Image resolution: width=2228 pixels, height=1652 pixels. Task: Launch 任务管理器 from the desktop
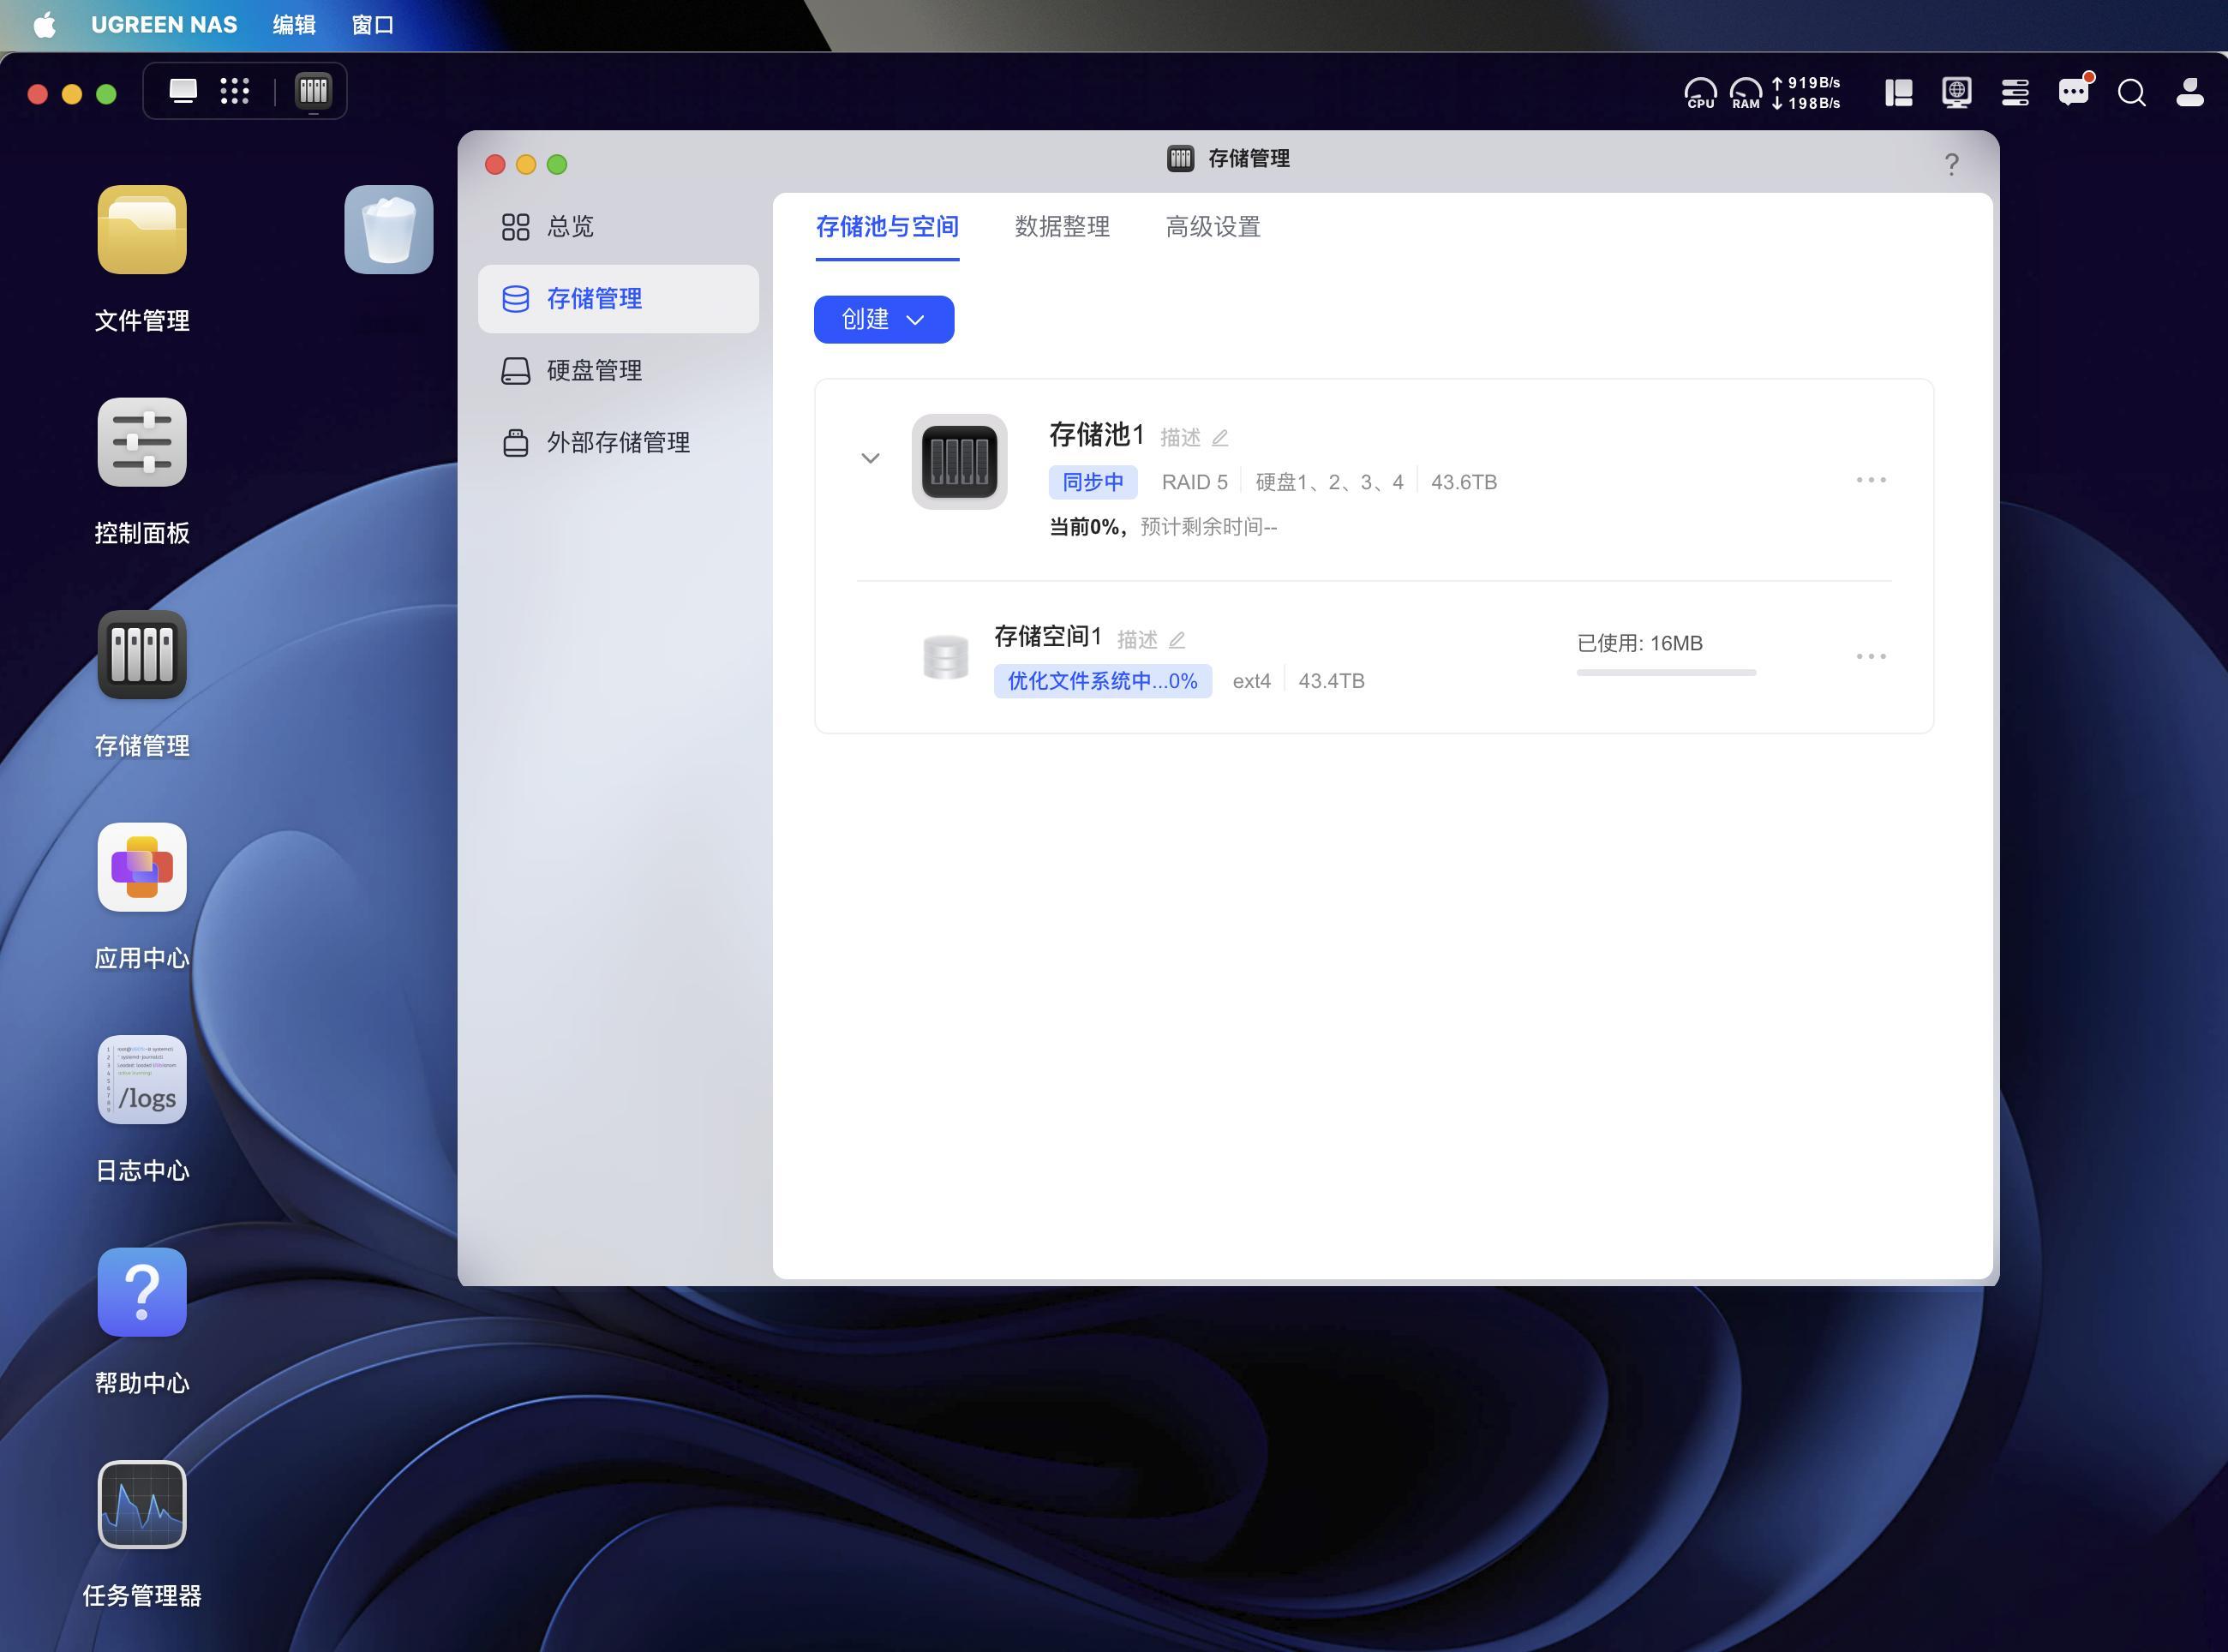(142, 1505)
